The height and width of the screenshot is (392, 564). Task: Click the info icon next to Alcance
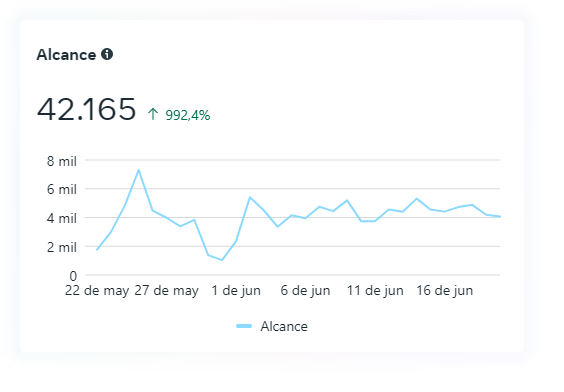coord(107,54)
